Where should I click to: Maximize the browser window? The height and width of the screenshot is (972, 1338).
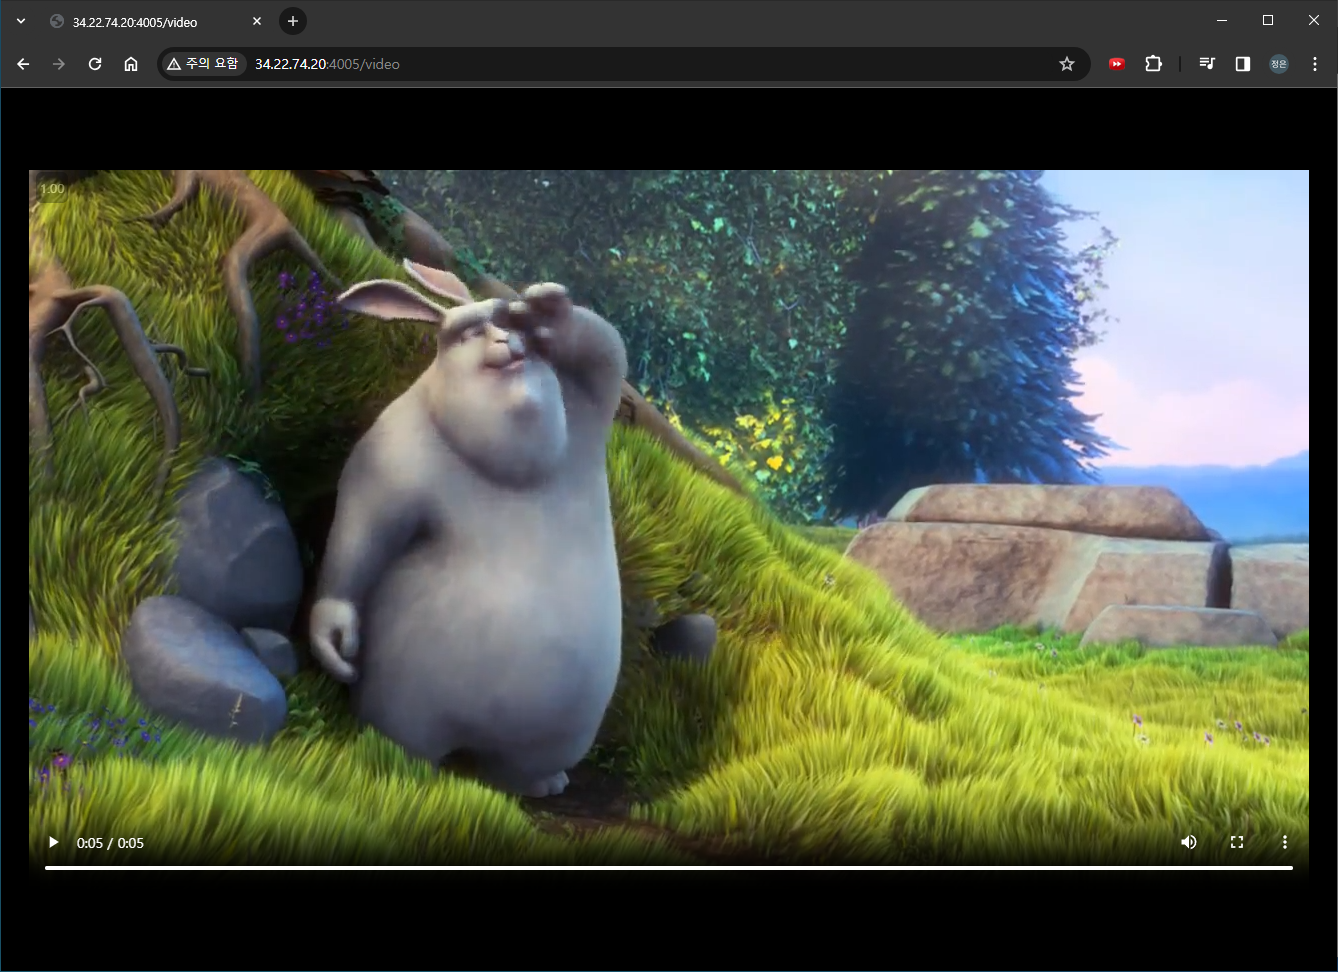(x=1268, y=20)
